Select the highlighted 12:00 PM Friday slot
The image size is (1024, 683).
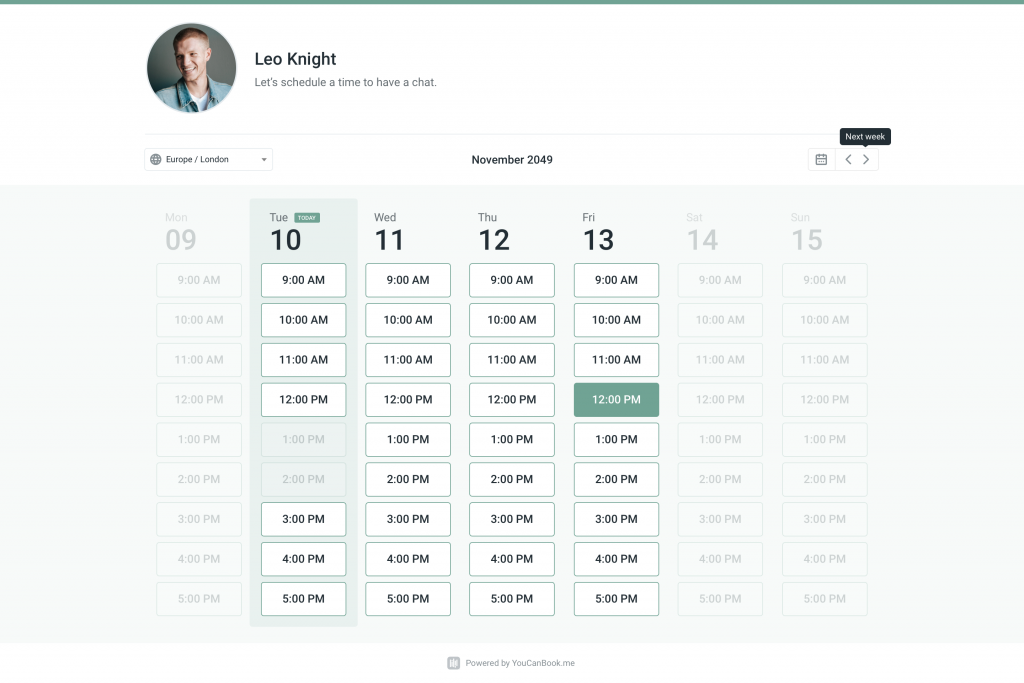[616, 400]
